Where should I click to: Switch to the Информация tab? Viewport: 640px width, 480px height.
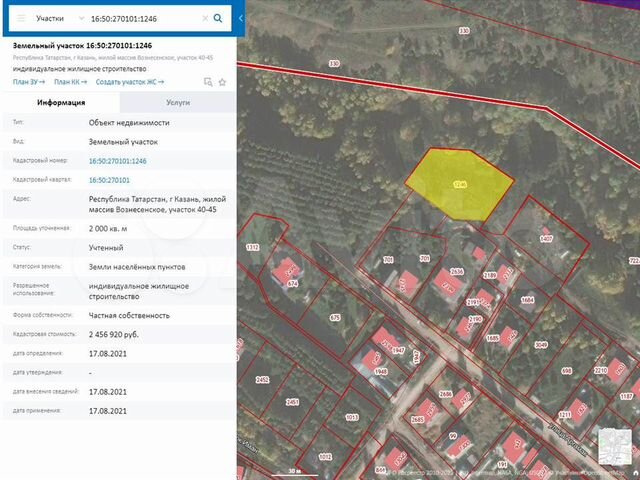(x=61, y=102)
